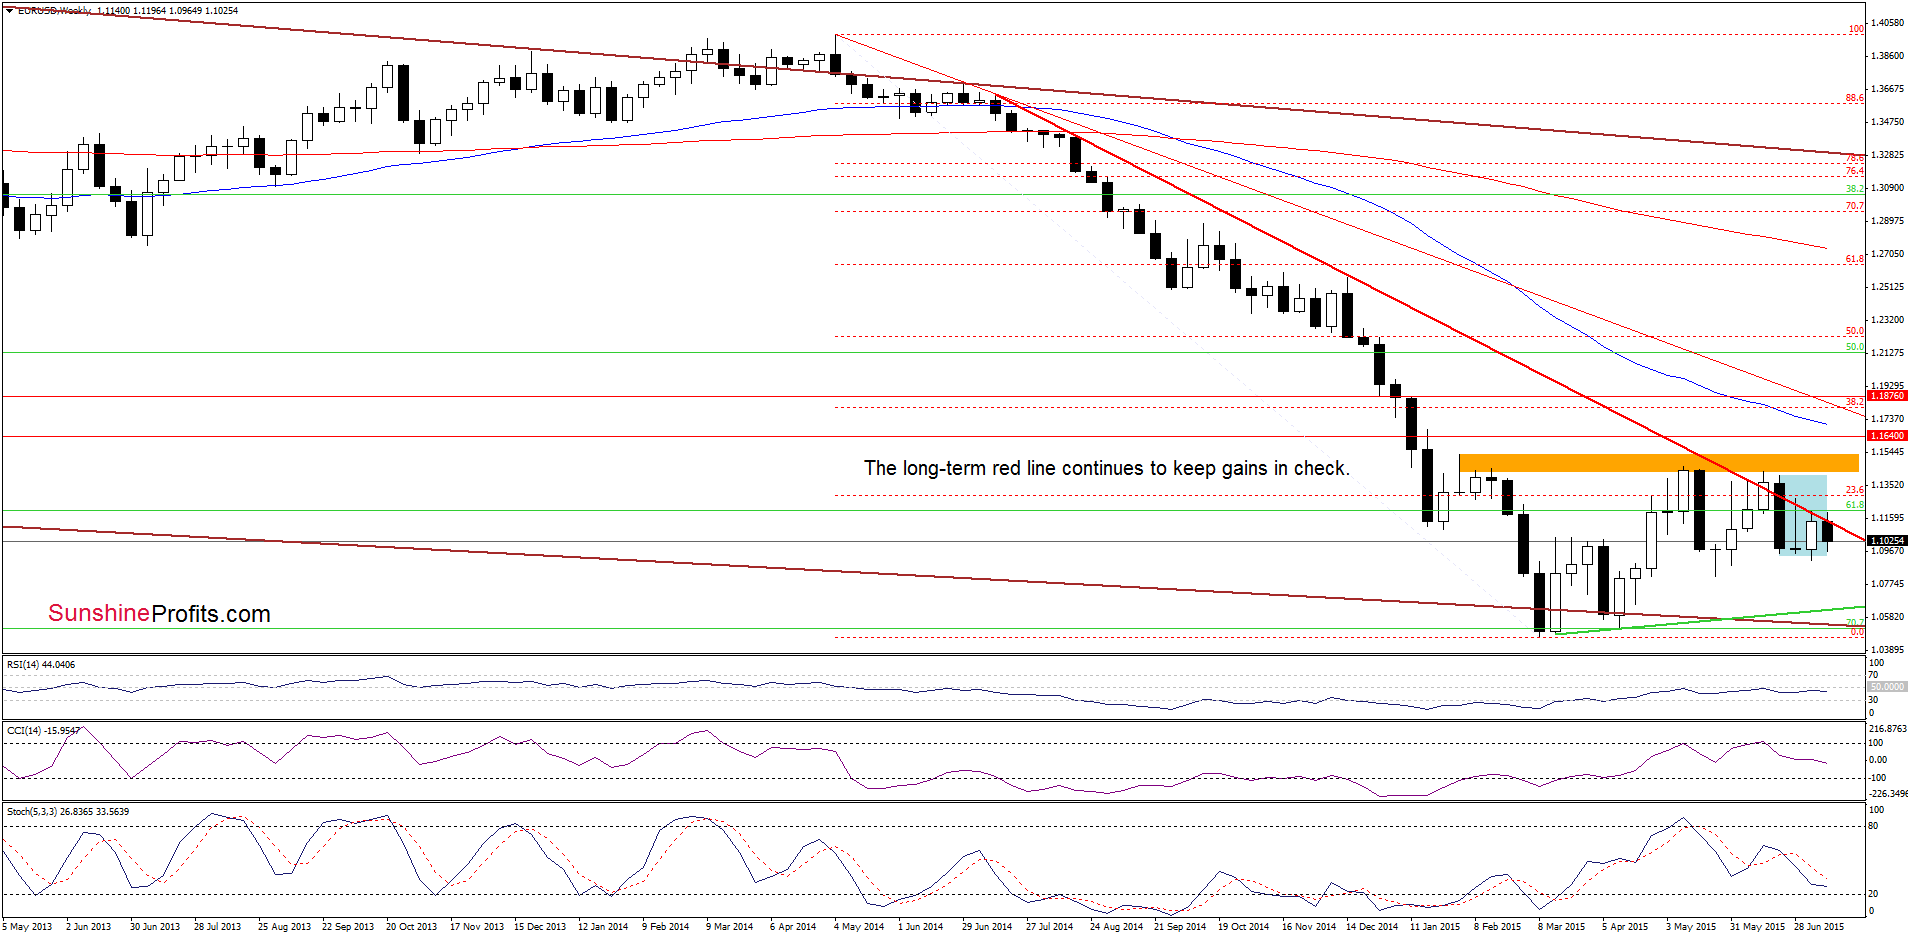
Task: Click the 15 Dec 2013 date label
Action: point(540,926)
